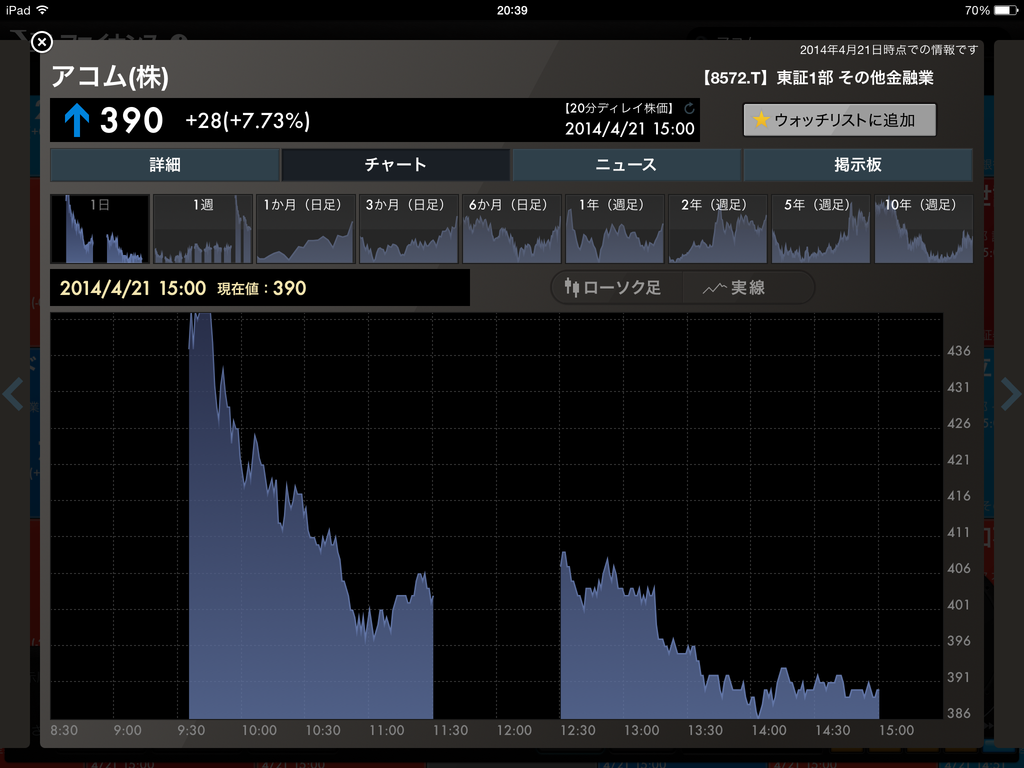Tap the 9:30 time axis label

coord(191,730)
